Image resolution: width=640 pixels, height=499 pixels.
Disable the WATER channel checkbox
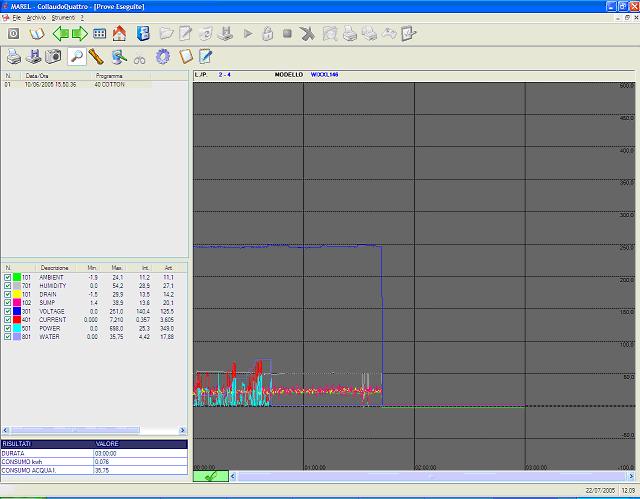point(8,337)
